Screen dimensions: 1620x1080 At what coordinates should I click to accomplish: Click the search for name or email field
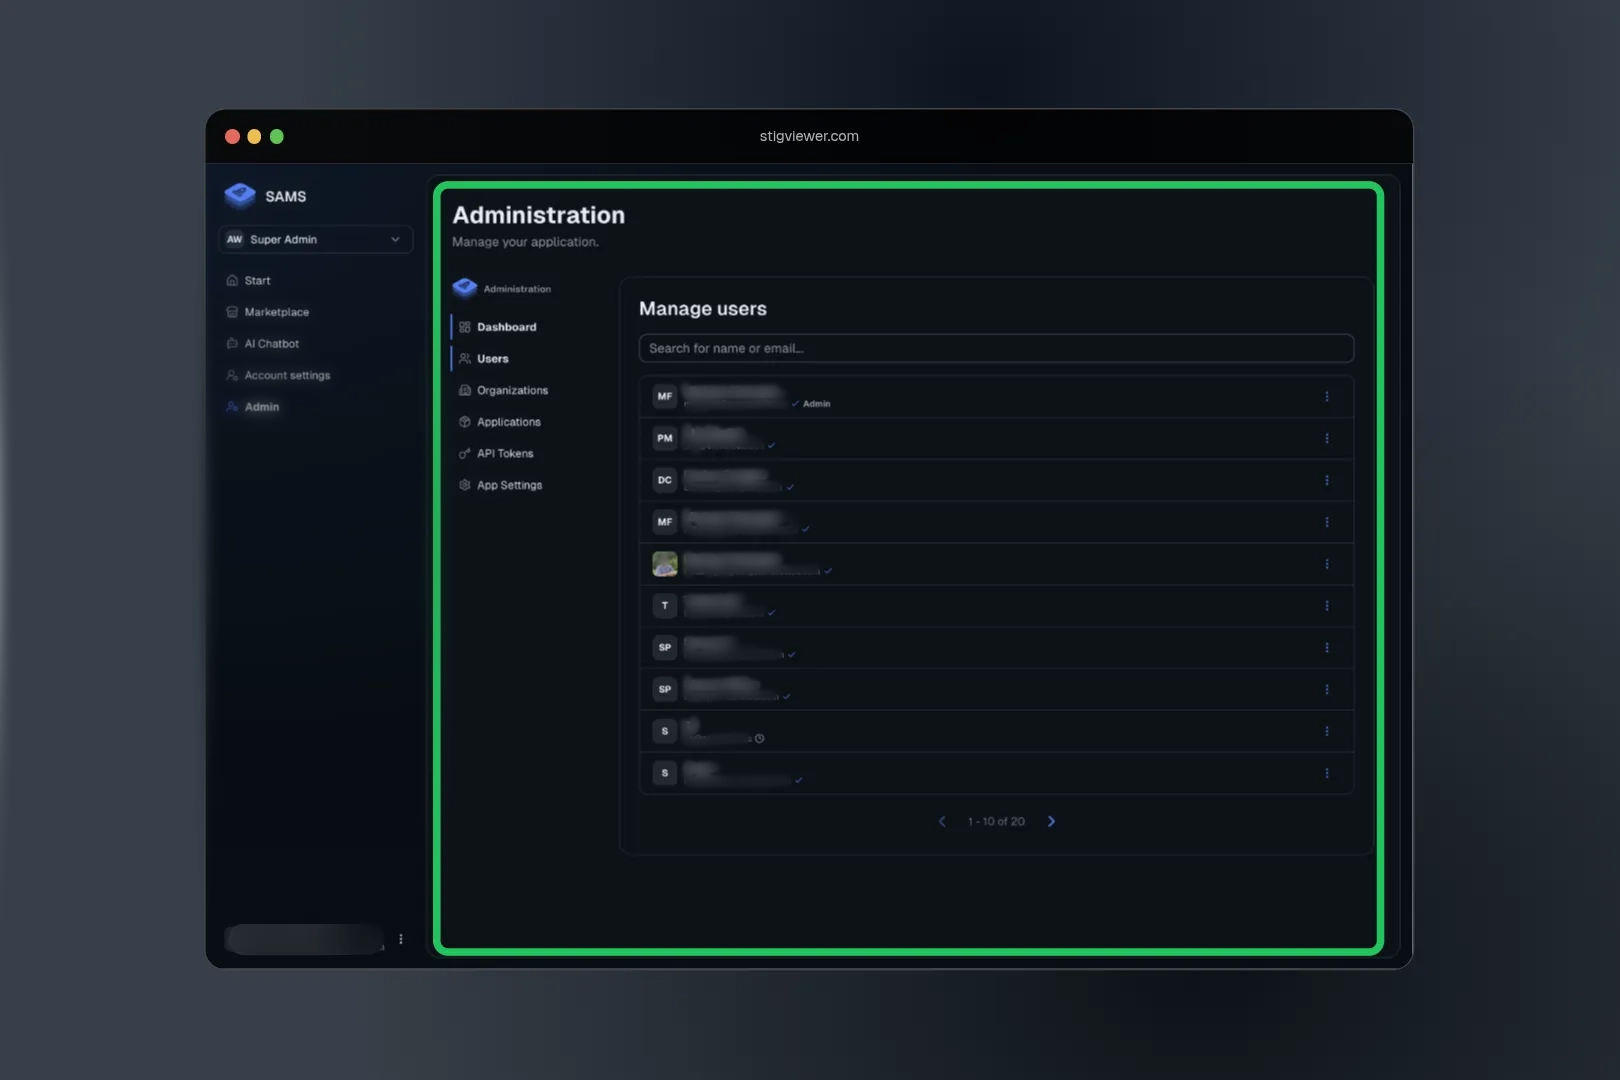coord(995,349)
